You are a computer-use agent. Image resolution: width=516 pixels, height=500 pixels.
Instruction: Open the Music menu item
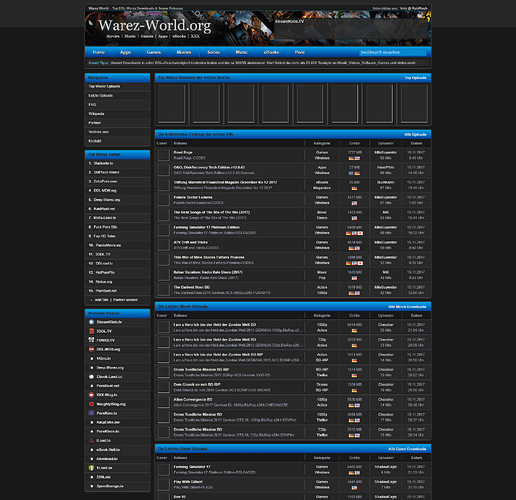(x=242, y=52)
